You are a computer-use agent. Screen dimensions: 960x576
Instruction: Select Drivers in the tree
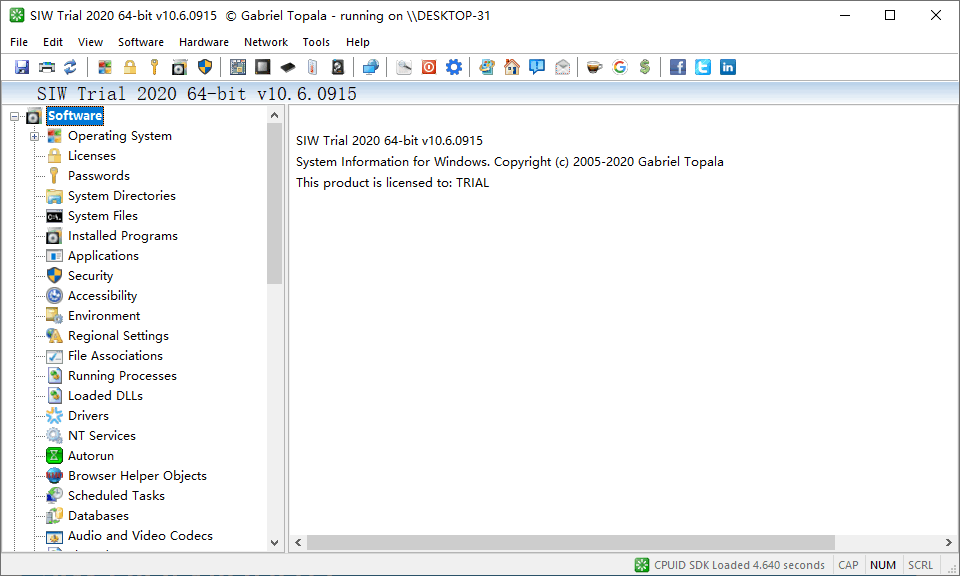(88, 416)
